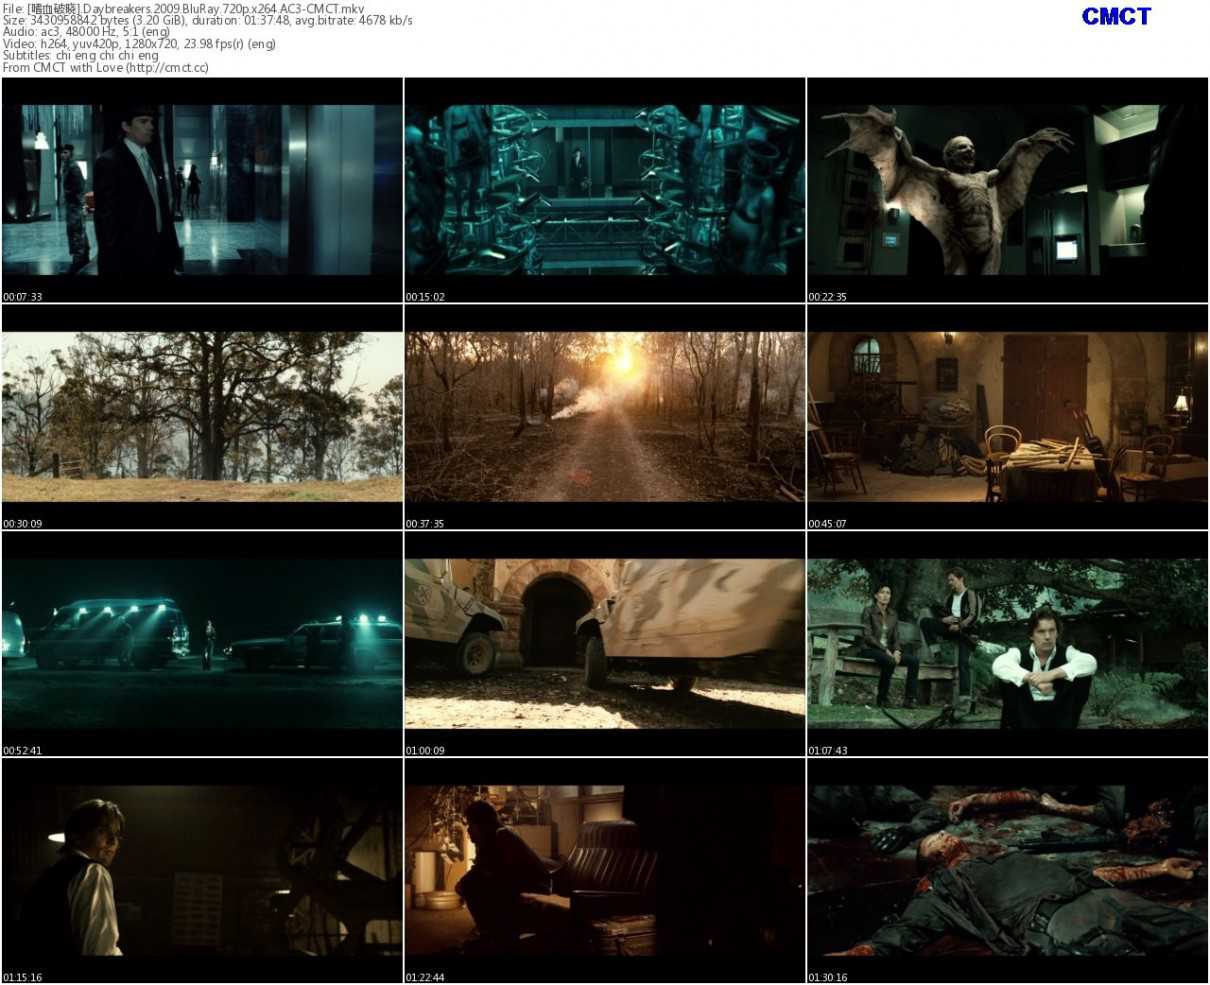
Task: Click the File name line with Daybreakers.2009
Action: tap(184, 8)
